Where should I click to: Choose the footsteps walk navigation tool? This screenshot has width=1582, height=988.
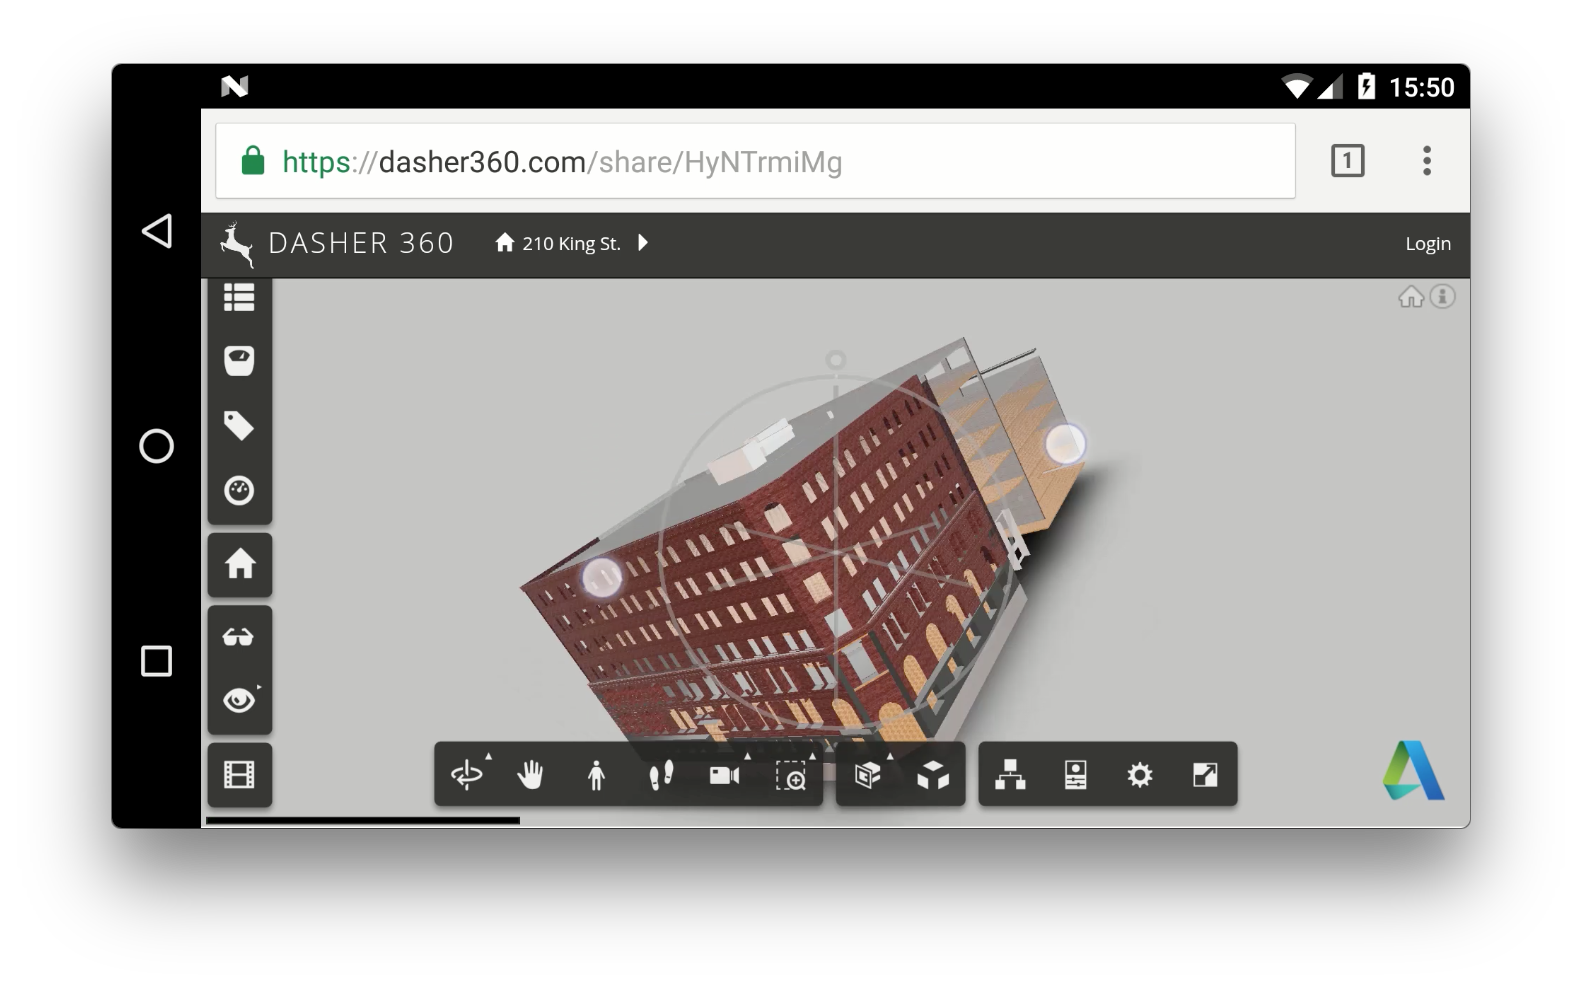[661, 775]
